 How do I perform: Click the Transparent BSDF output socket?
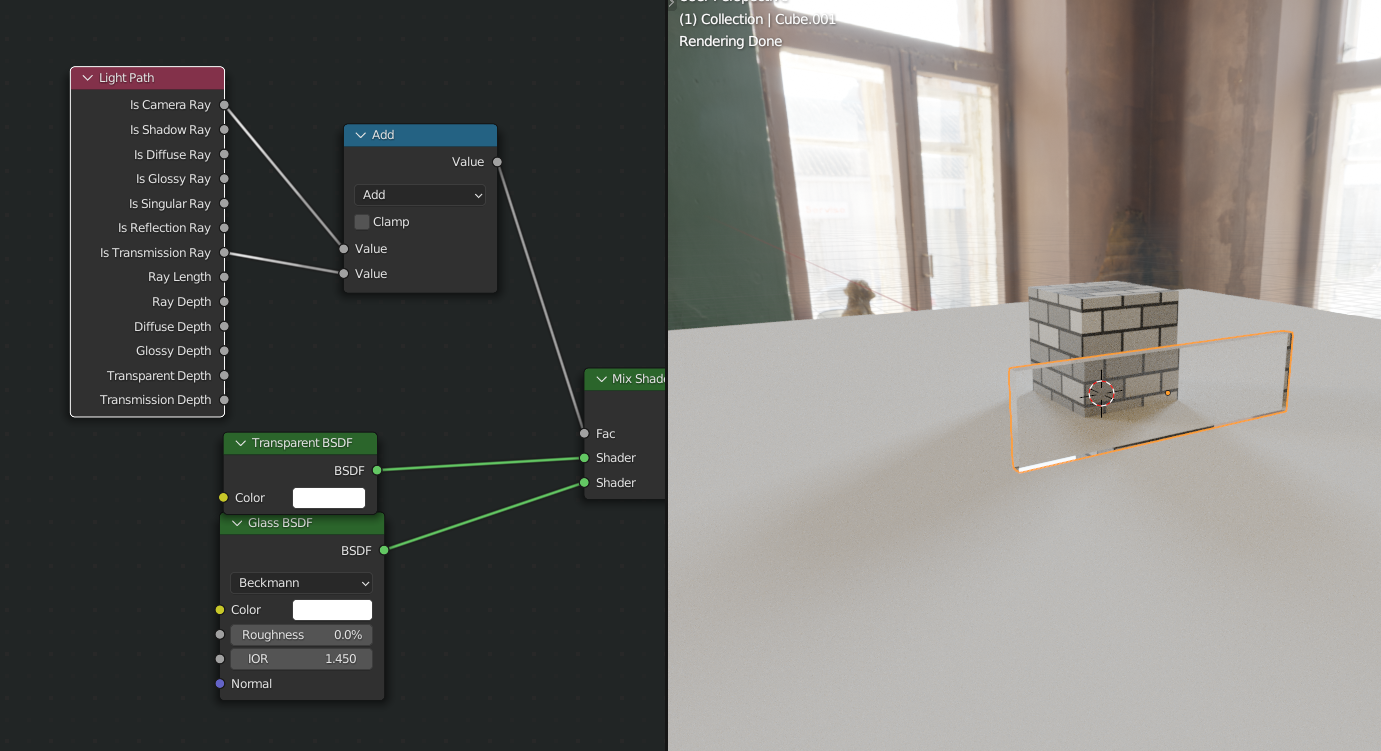pos(377,470)
